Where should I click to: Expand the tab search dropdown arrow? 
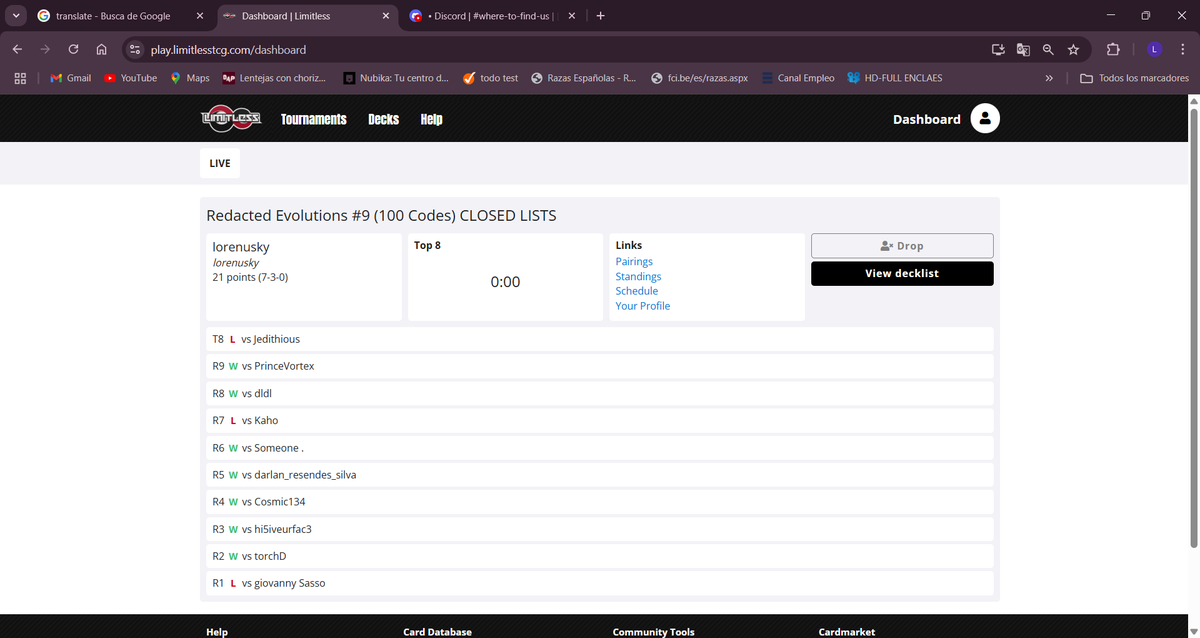click(15, 15)
